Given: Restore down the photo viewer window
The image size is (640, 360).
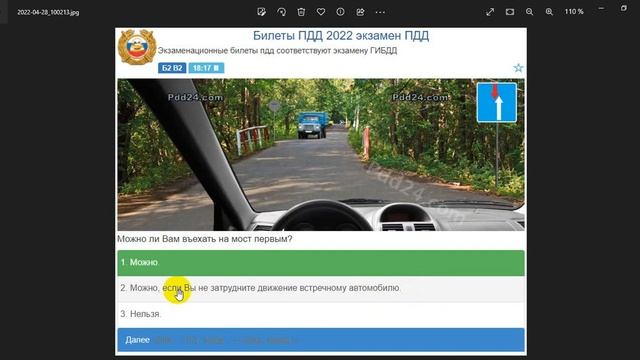Looking at the screenshot, I should point(623,8).
